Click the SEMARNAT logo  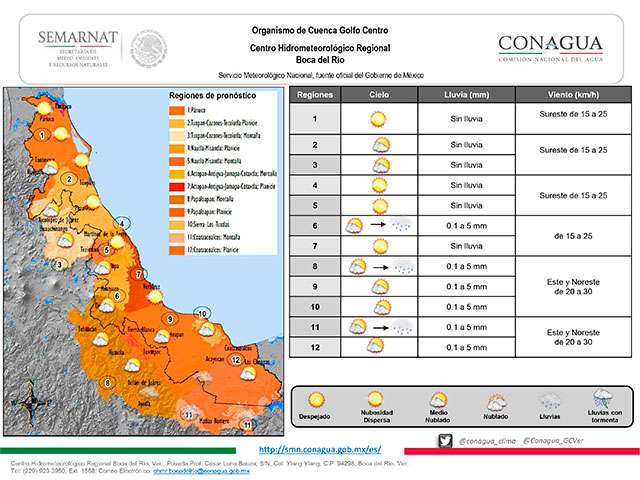[77, 45]
